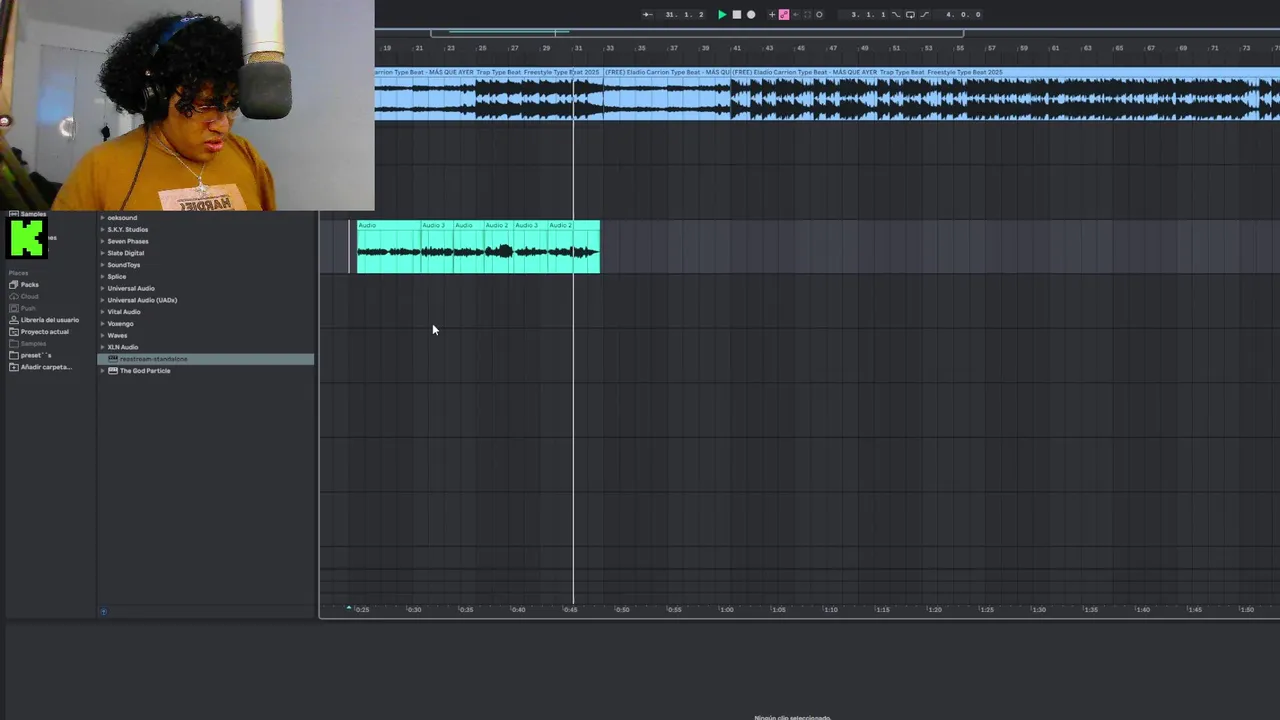
Task: Click Añadir carpeta... to add a folder
Action: [x=45, y=367]
